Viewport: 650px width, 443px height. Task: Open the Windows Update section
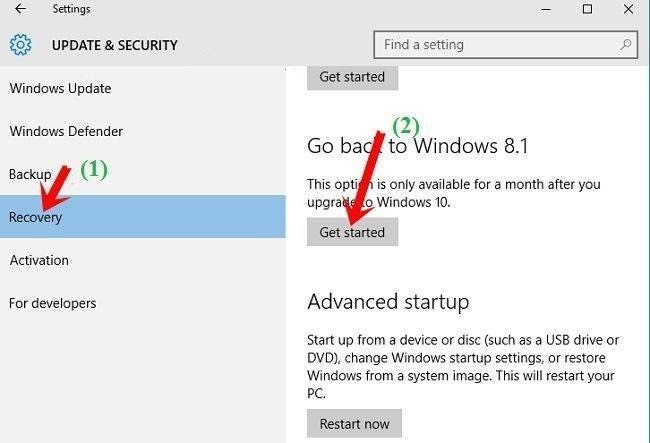pos(60,88)
